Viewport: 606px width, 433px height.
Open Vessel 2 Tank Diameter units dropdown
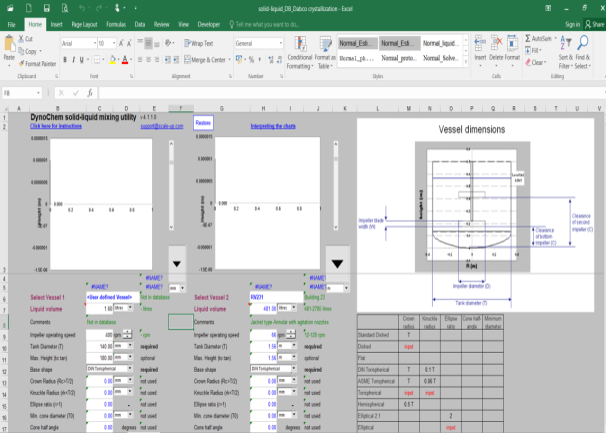[x=294, y=346]
